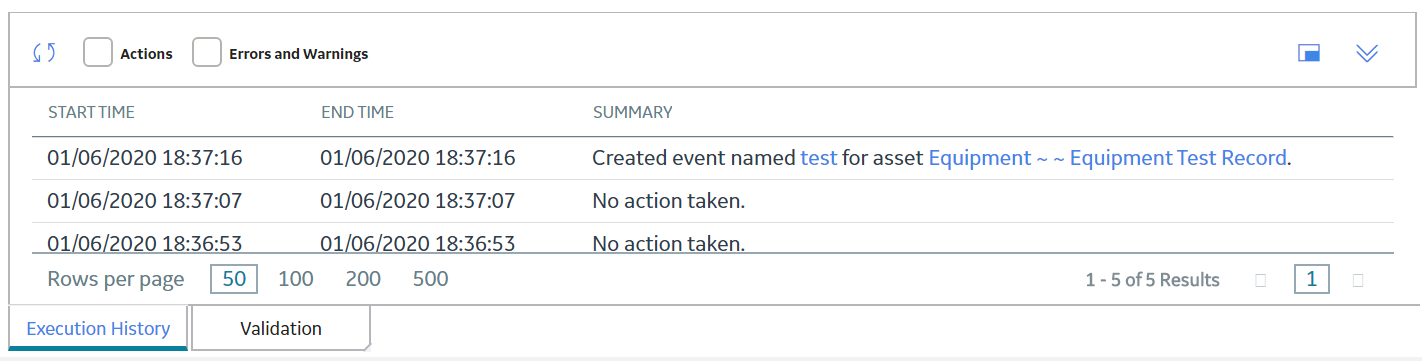Set rows per page to 500
1422x361 pixels.
click(x=431, y=279)
